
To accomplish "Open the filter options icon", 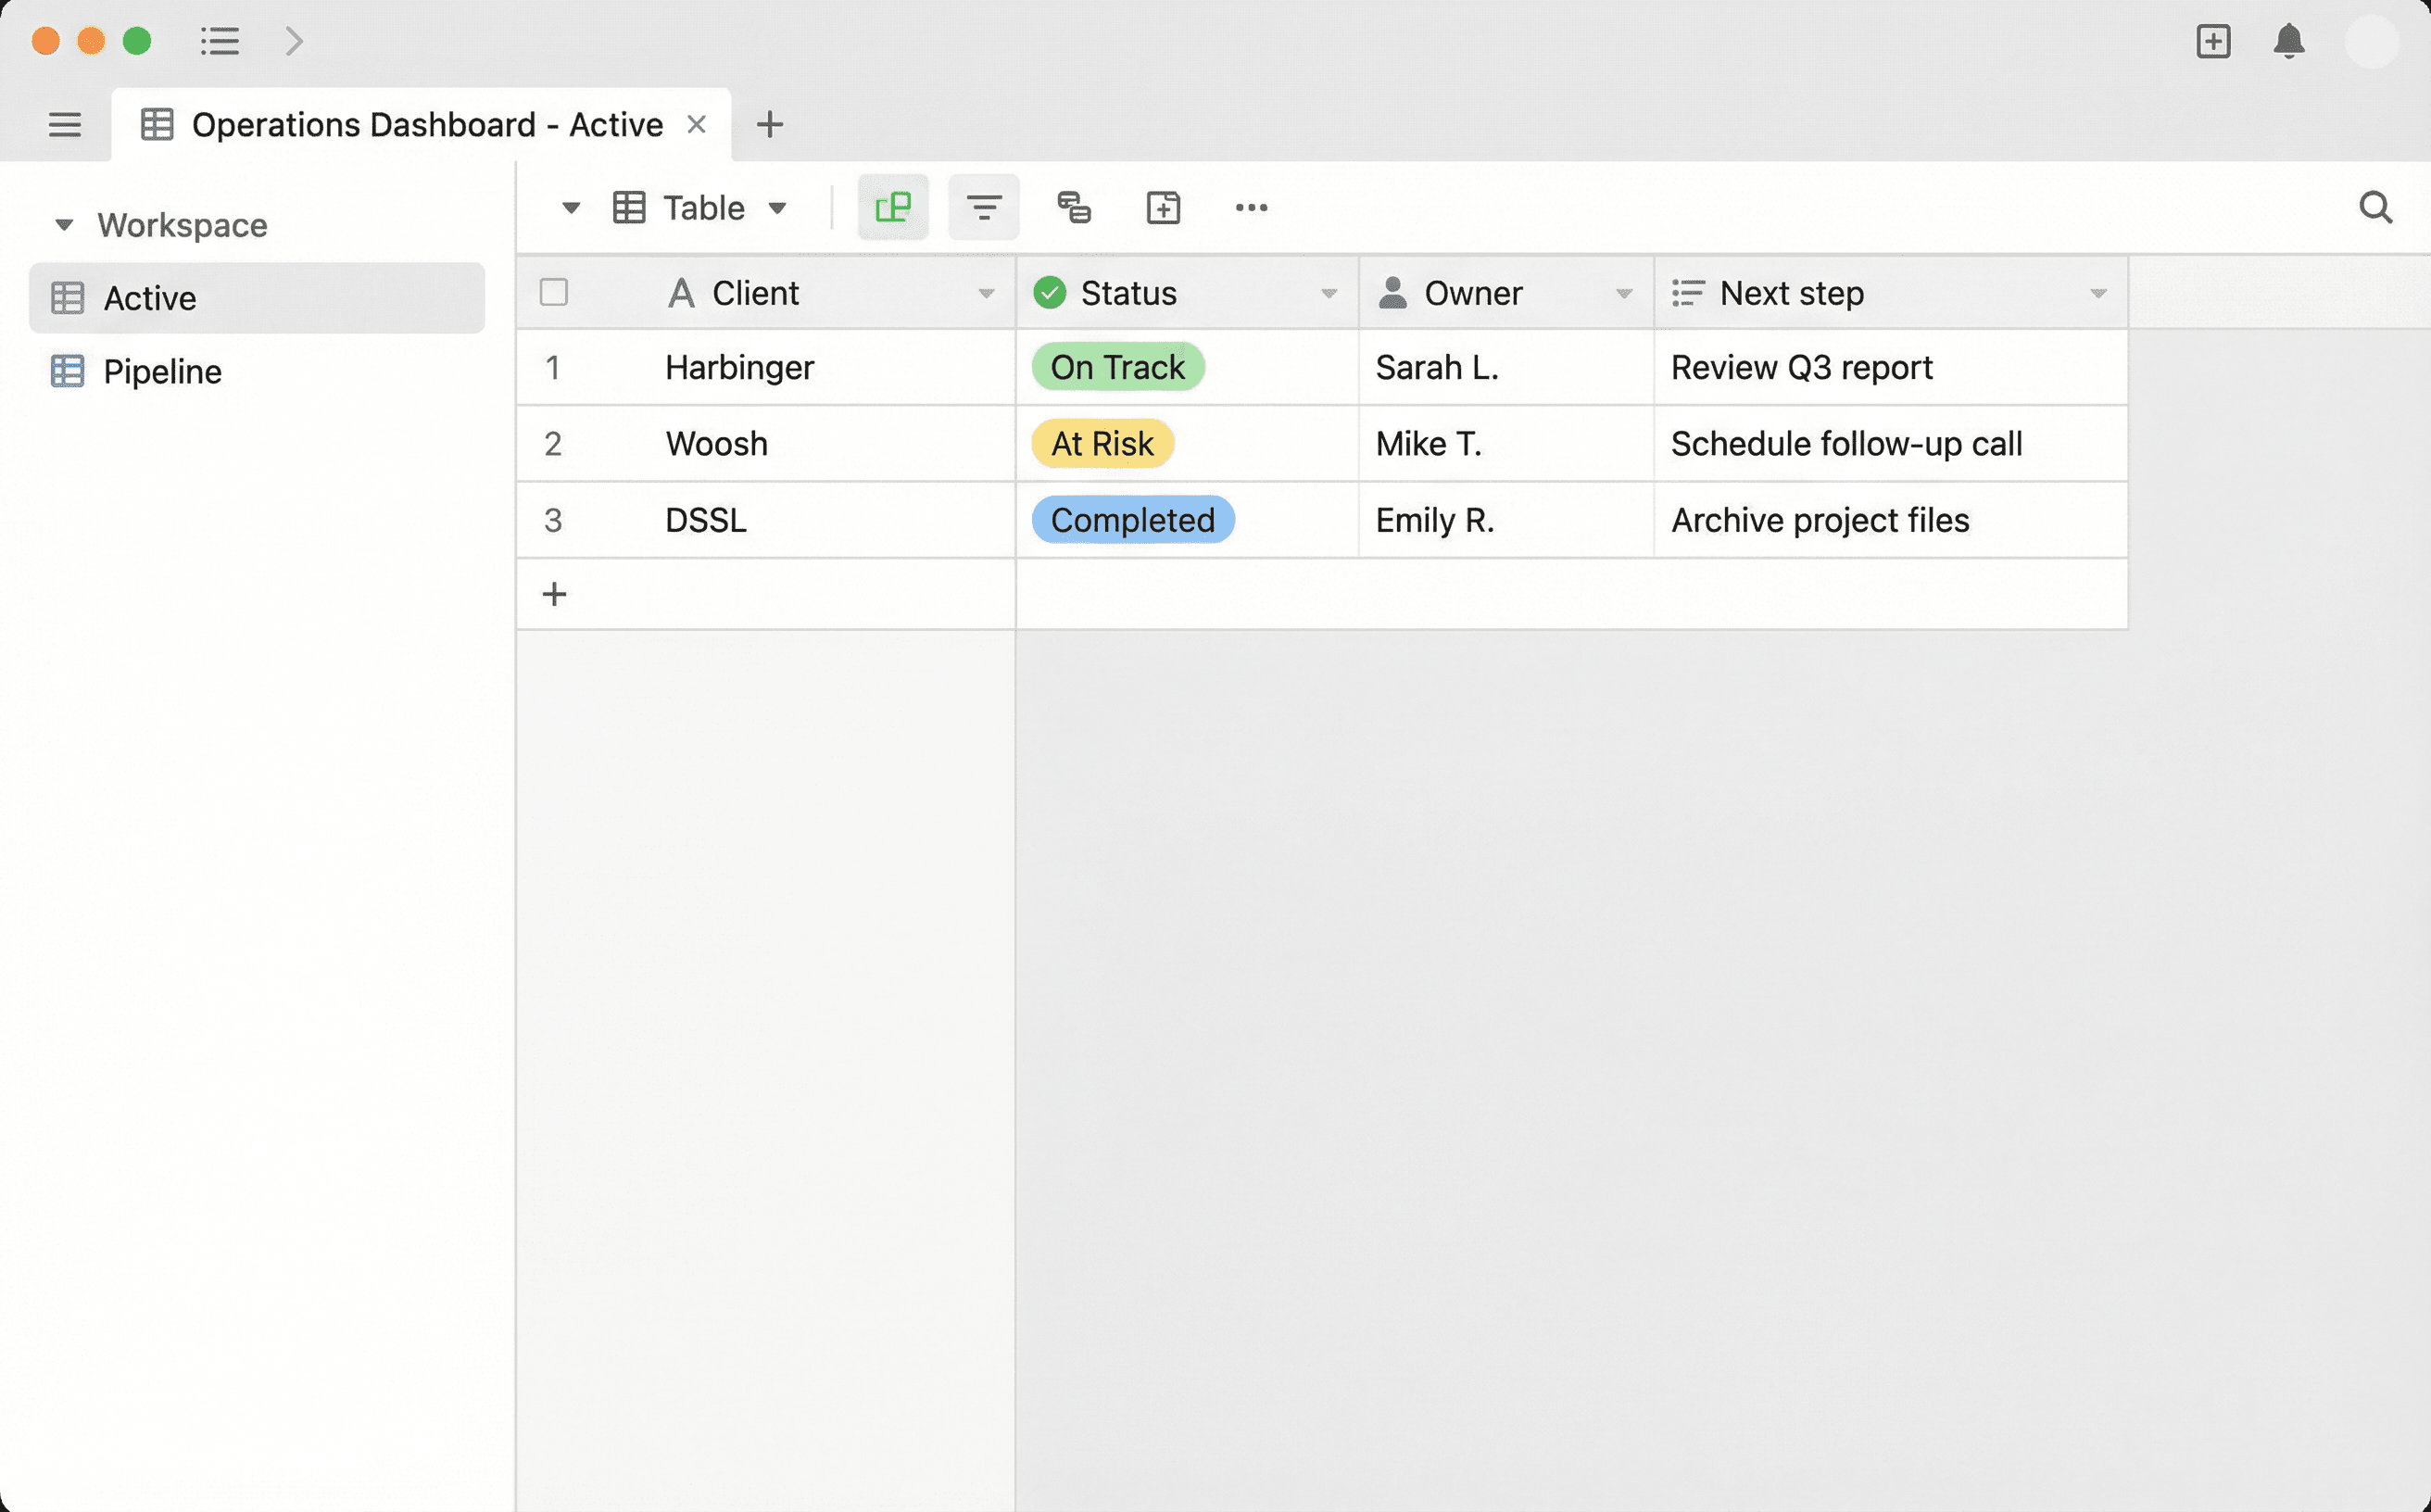I will point(983,207).
